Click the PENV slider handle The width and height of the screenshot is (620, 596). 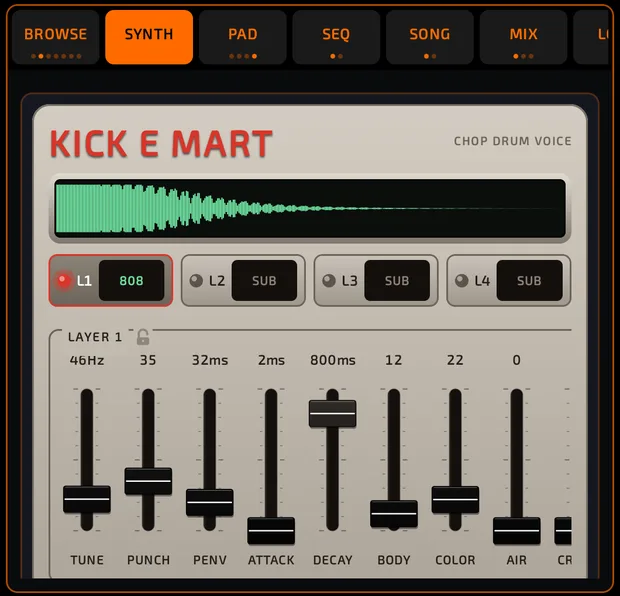click(x=210, y=502)
